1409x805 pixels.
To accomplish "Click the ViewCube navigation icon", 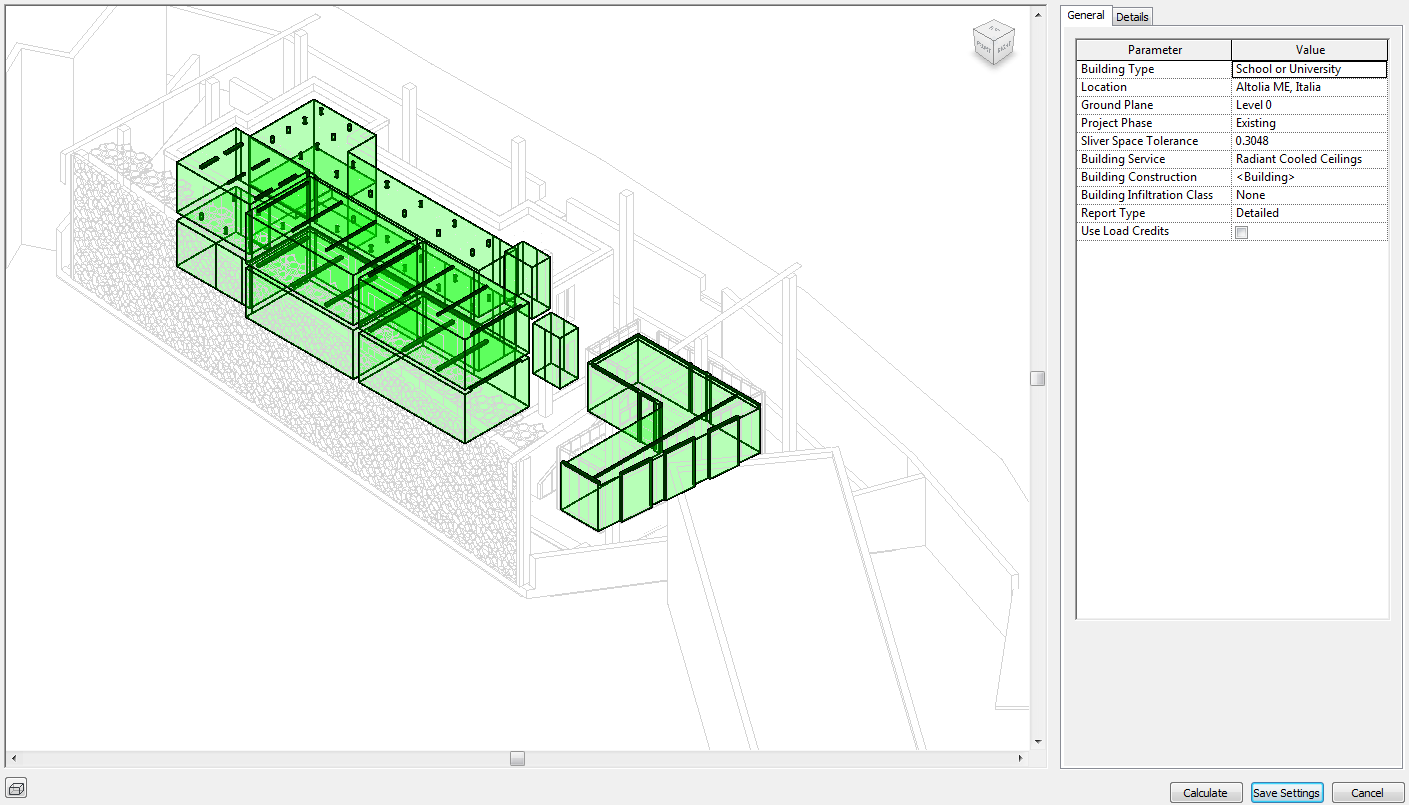I will (x=993, y=45).
